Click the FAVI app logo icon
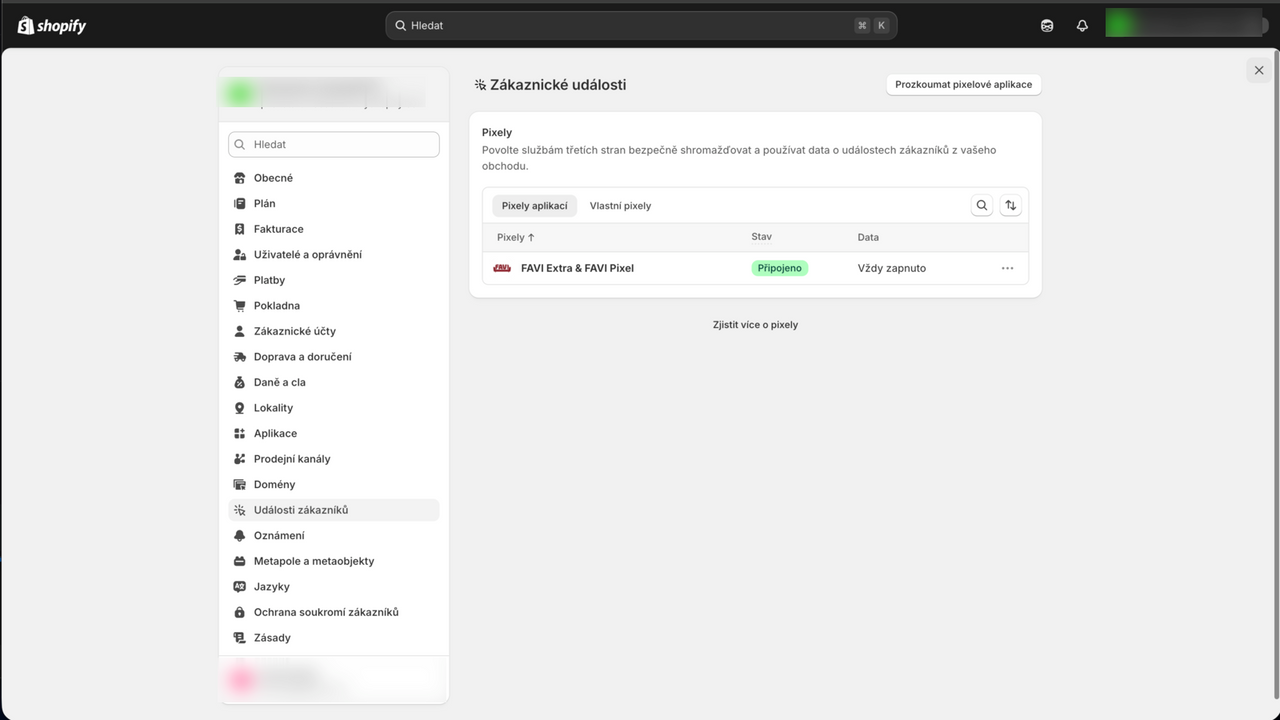 [502, 268]
